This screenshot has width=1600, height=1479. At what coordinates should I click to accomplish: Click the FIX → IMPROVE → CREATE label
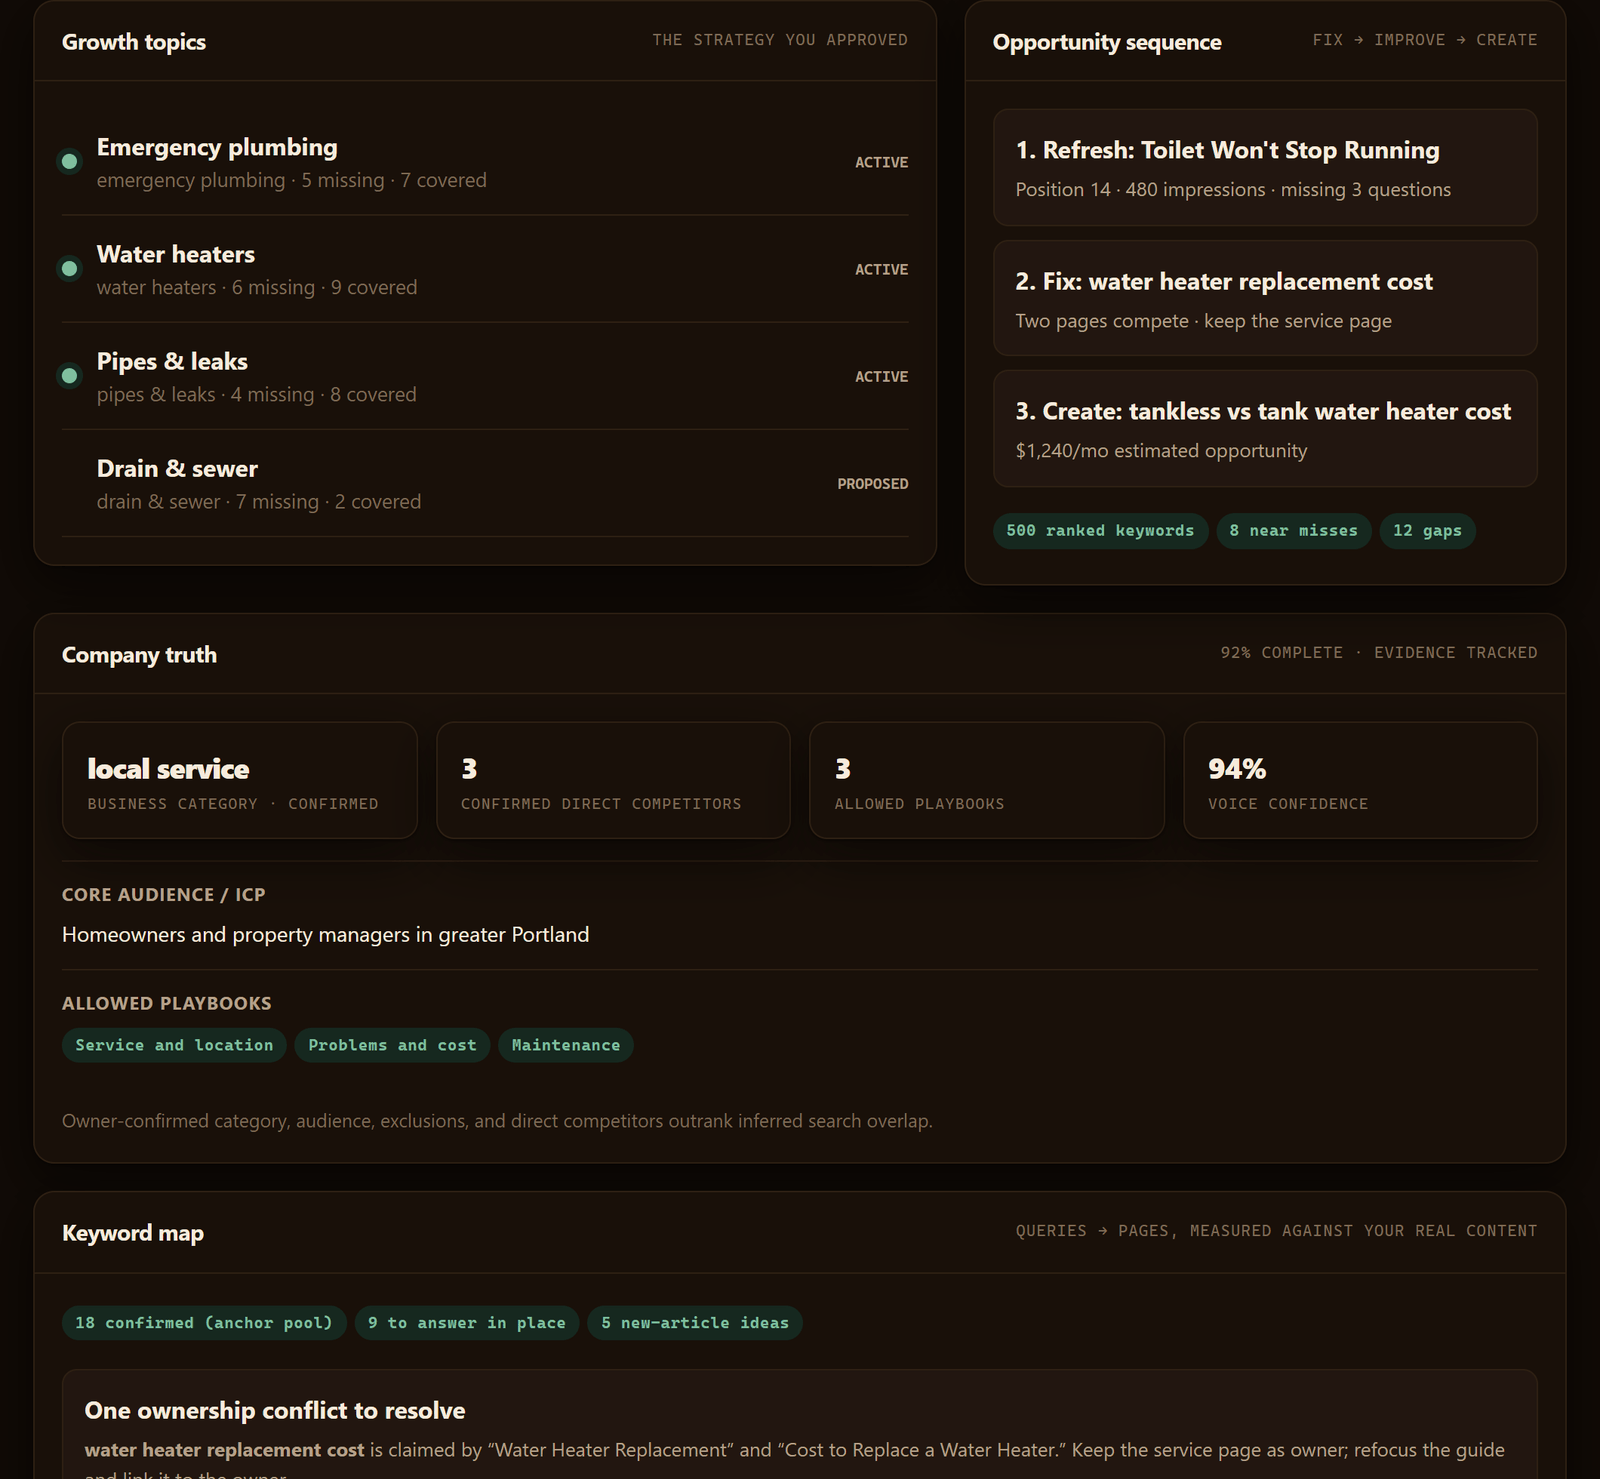pos(1425,40)
